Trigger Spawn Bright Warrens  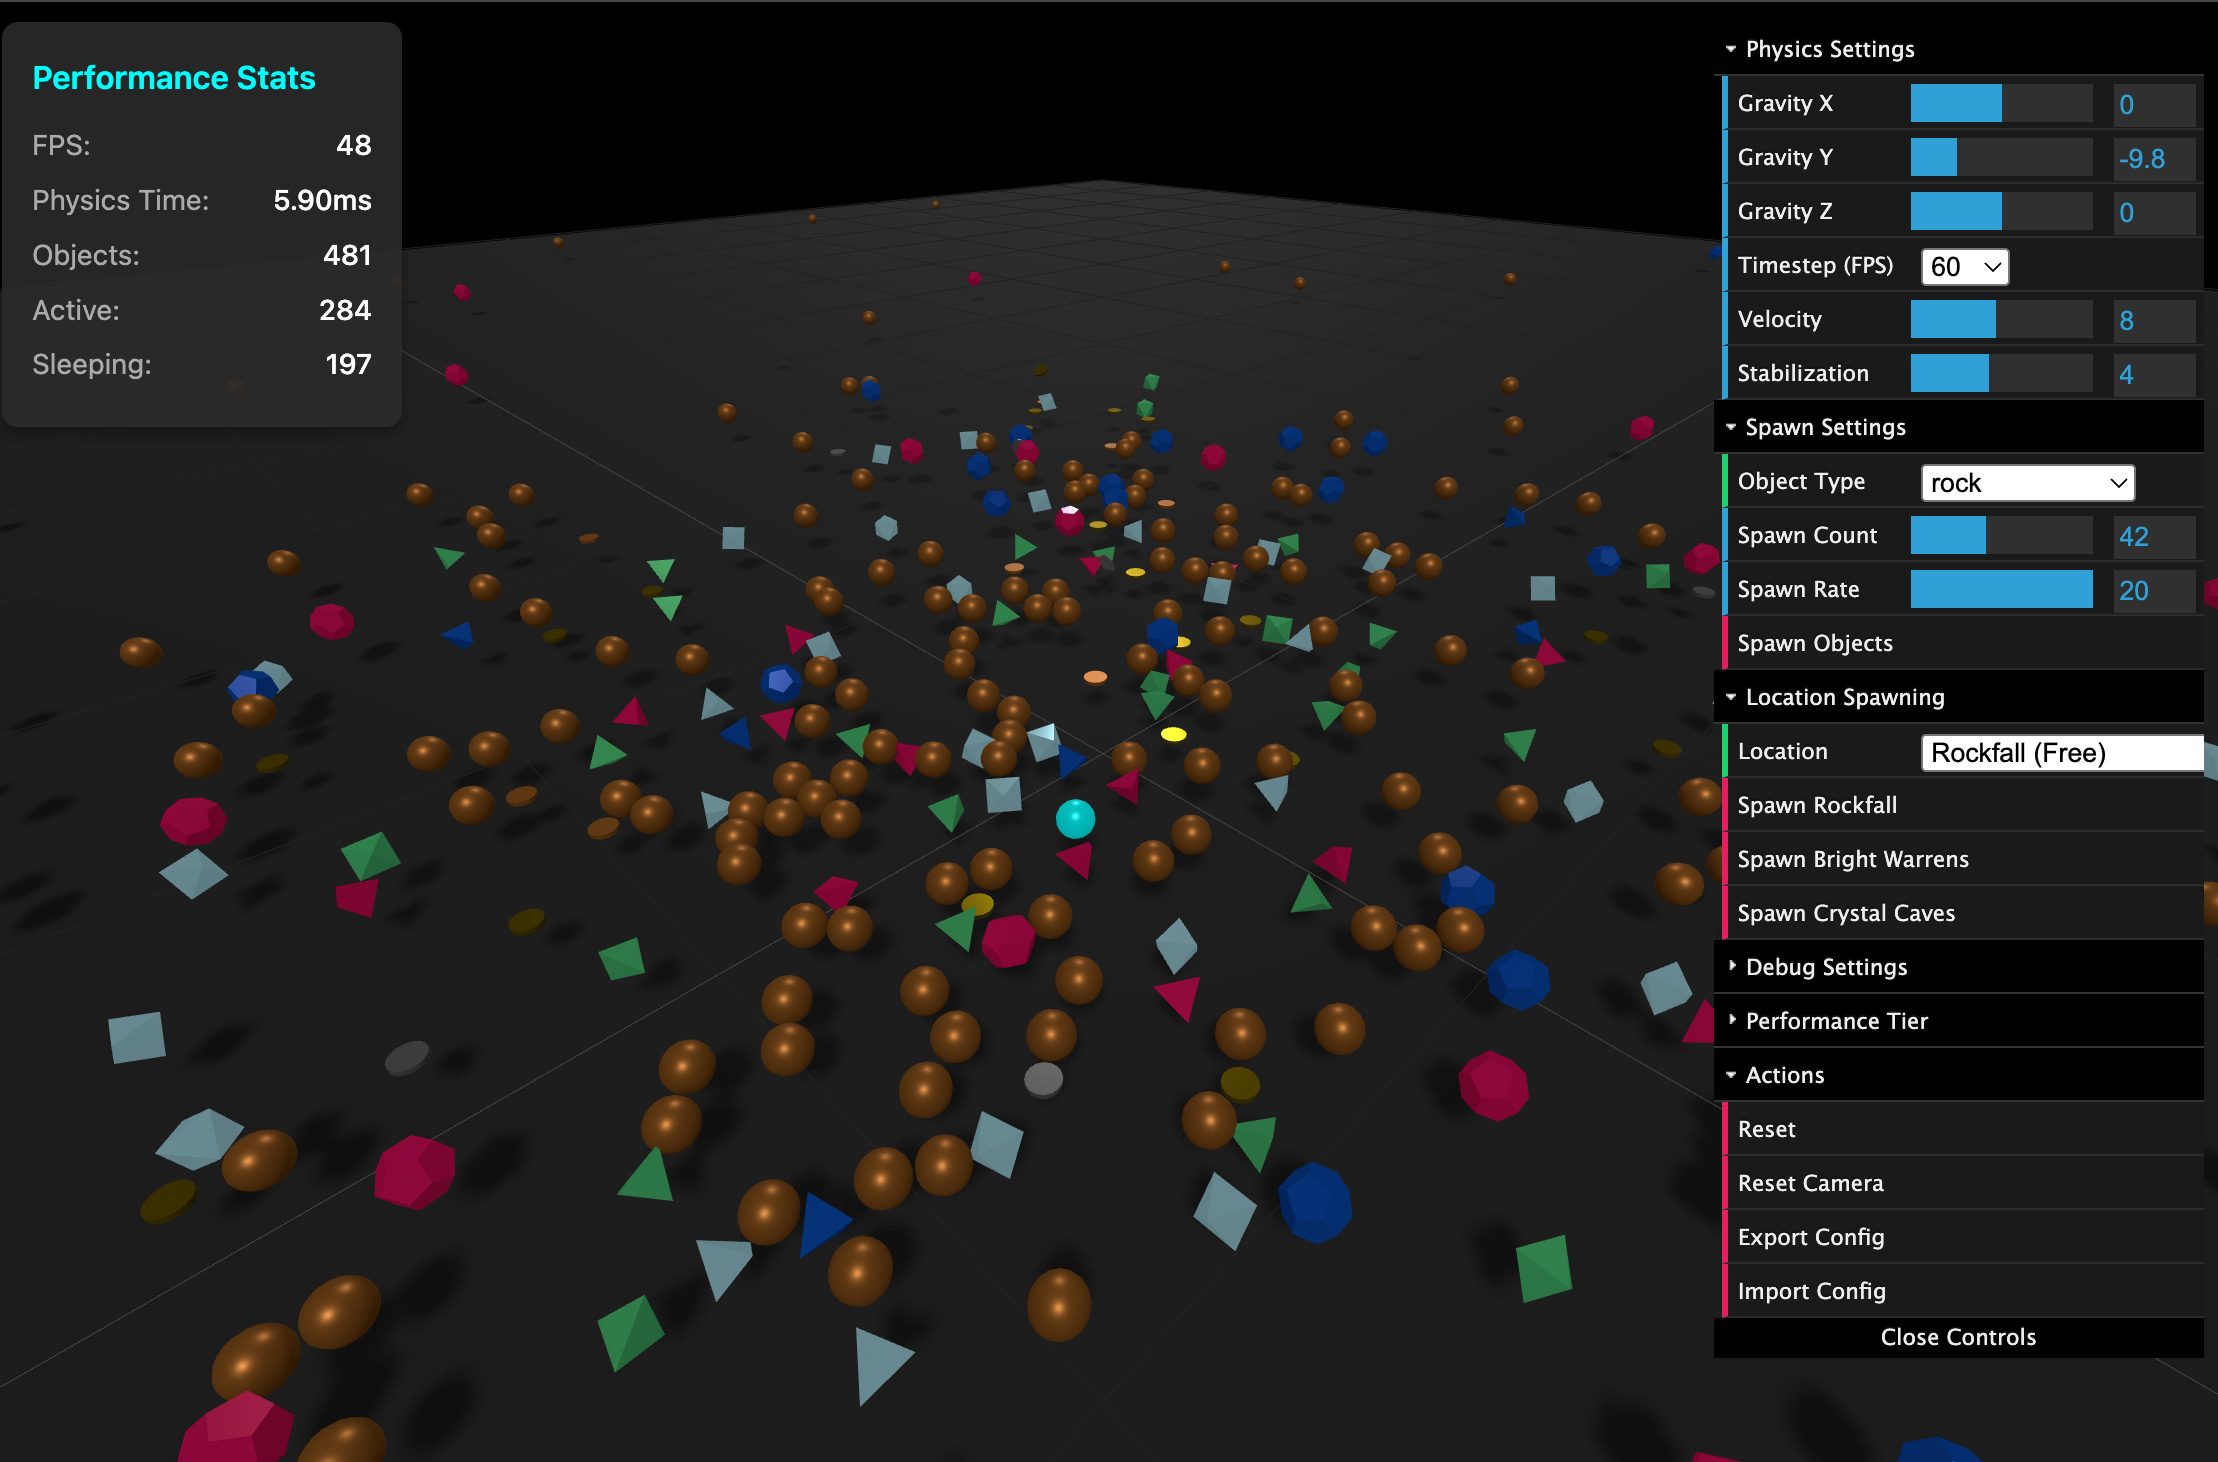(1852, 859)
